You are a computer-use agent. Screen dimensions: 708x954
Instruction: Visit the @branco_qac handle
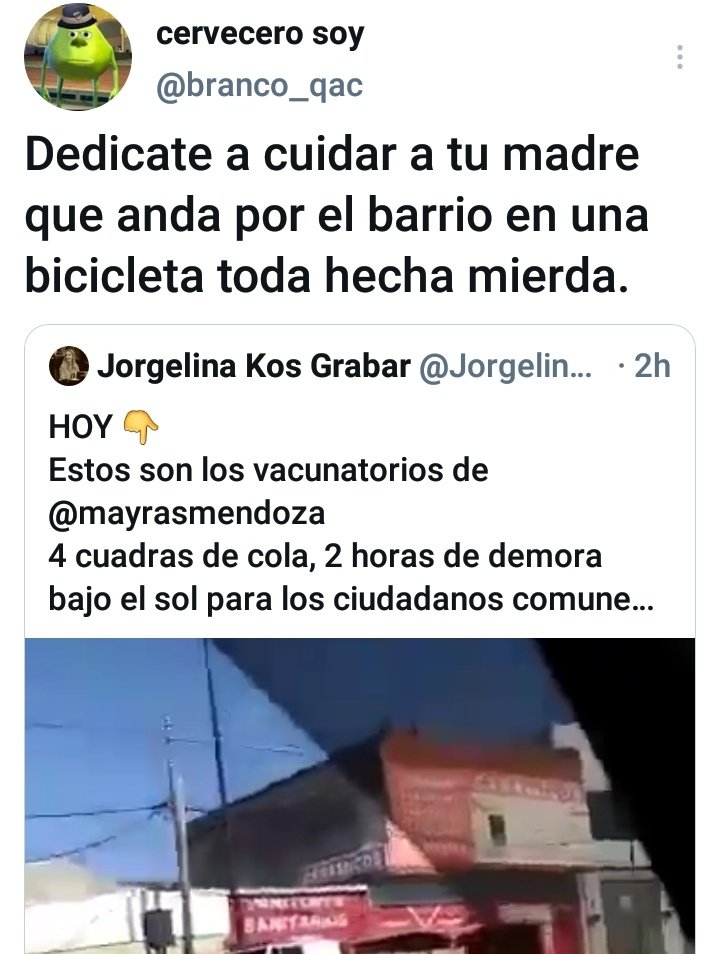(259, 86)
